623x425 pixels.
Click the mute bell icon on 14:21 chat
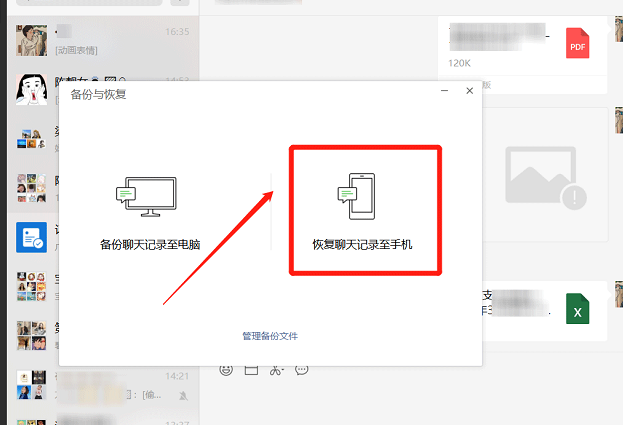[x=183, y=395]
